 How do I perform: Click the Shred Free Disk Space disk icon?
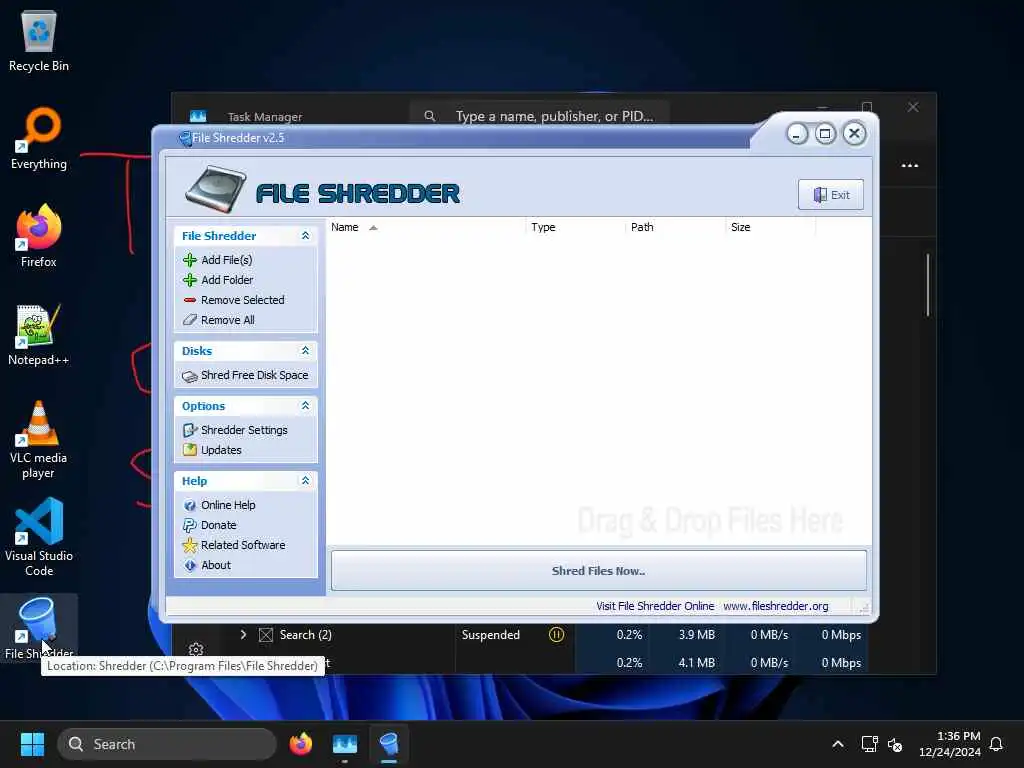point(189,376)
